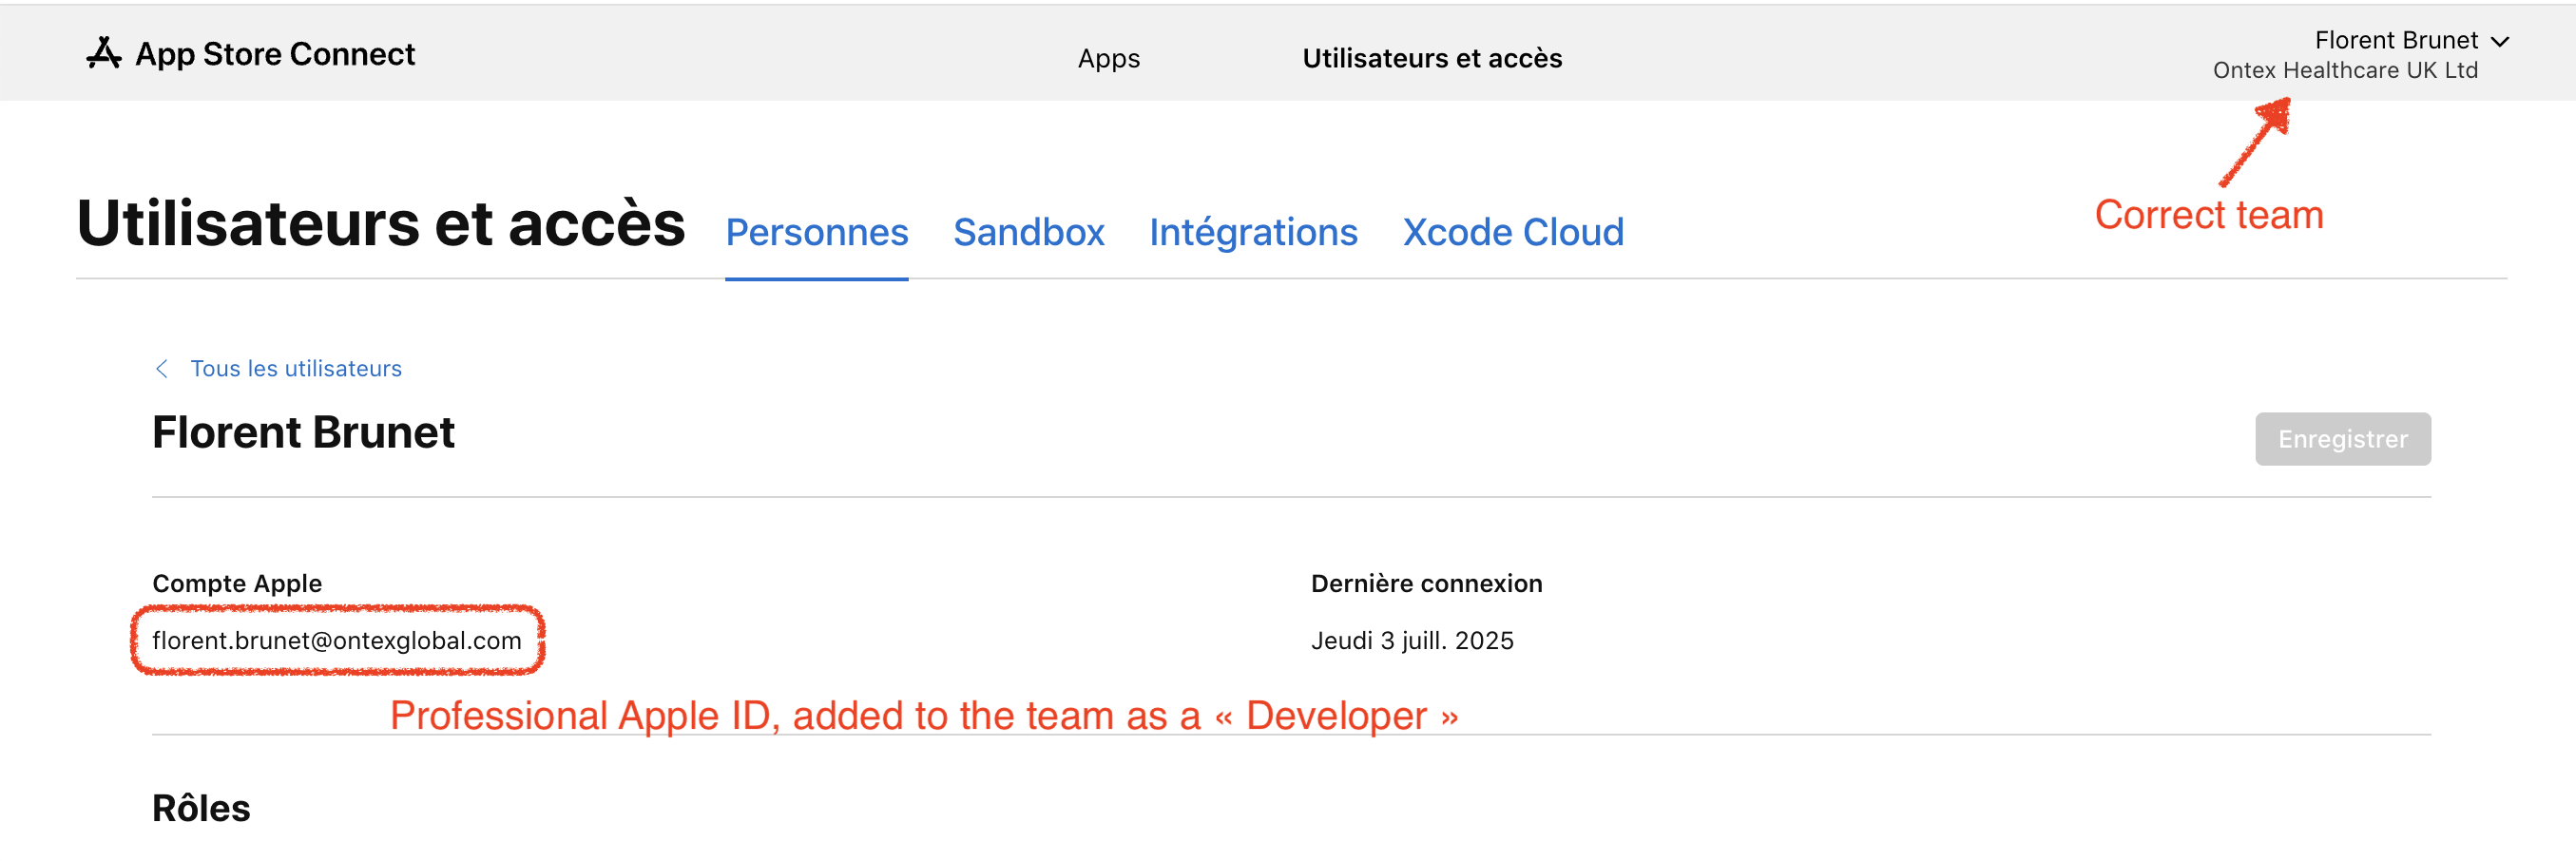Click the back chevron before Tous les utilisateurs
Viewport: 2576px width, 861px height.
[x=161, y=369]
